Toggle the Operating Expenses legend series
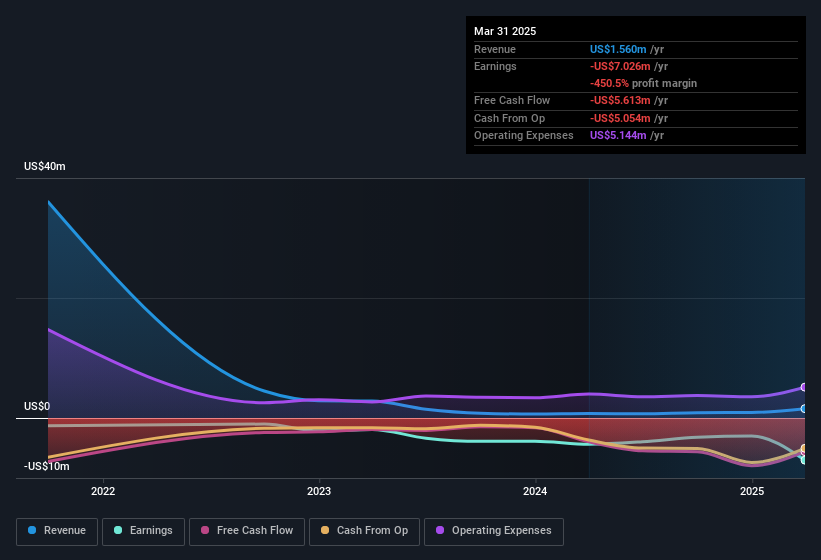This screenshot has width=821, height=560. [x=494, y=532]
